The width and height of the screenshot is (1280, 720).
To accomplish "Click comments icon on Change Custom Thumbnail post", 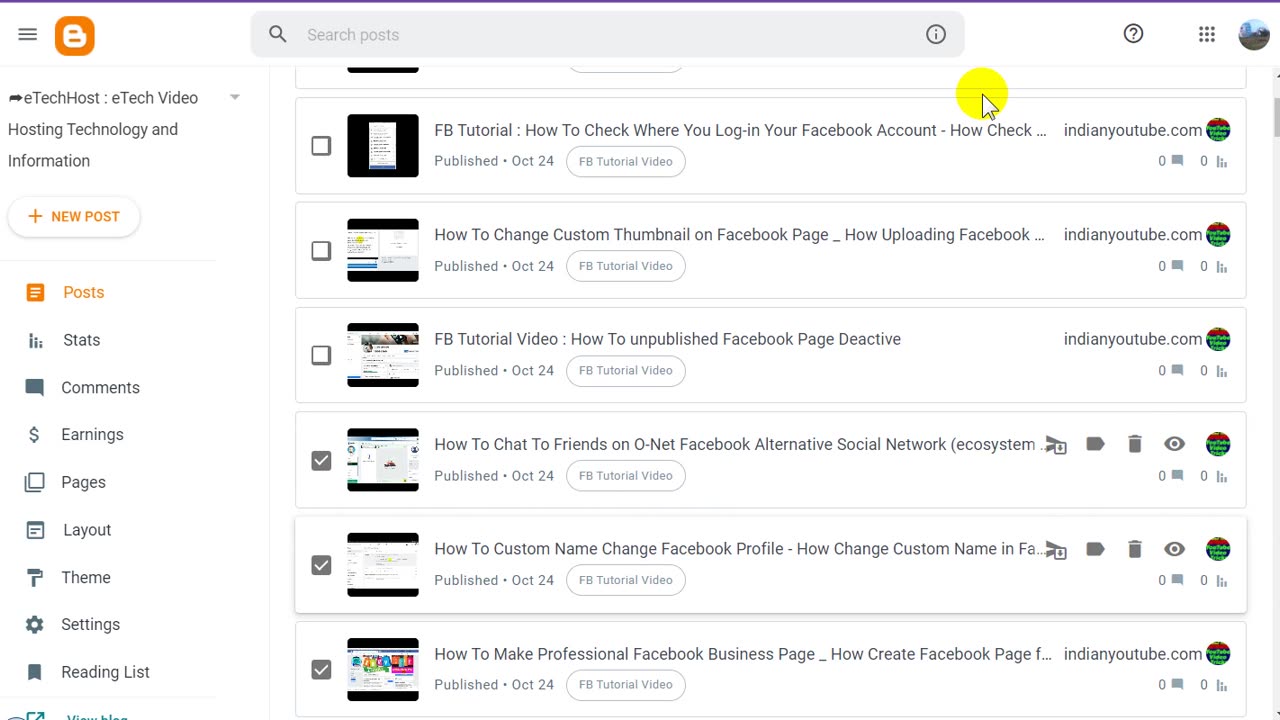I will (1178, 266).
